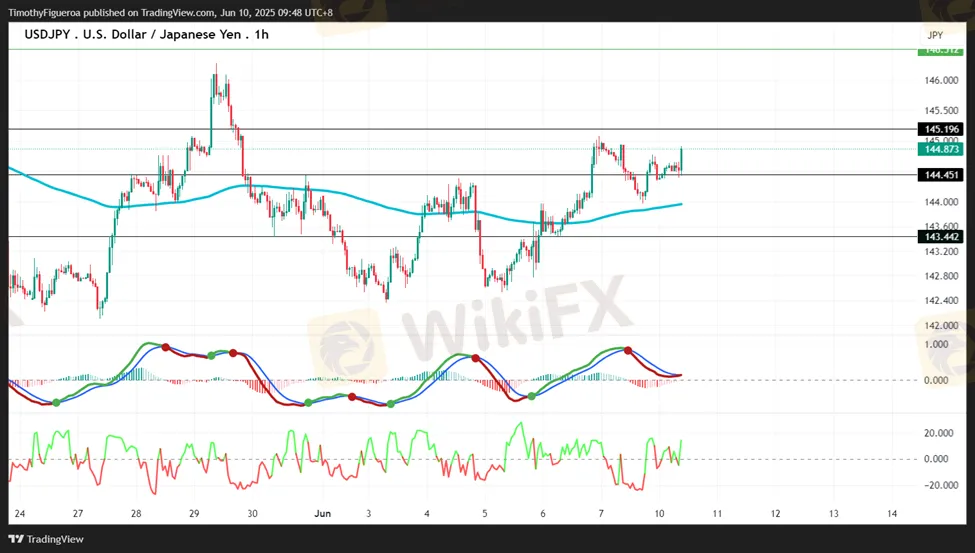Click the 146.000 price axis value
The width and height of the screenshot is (975, 553).
[x=941, y=80]
